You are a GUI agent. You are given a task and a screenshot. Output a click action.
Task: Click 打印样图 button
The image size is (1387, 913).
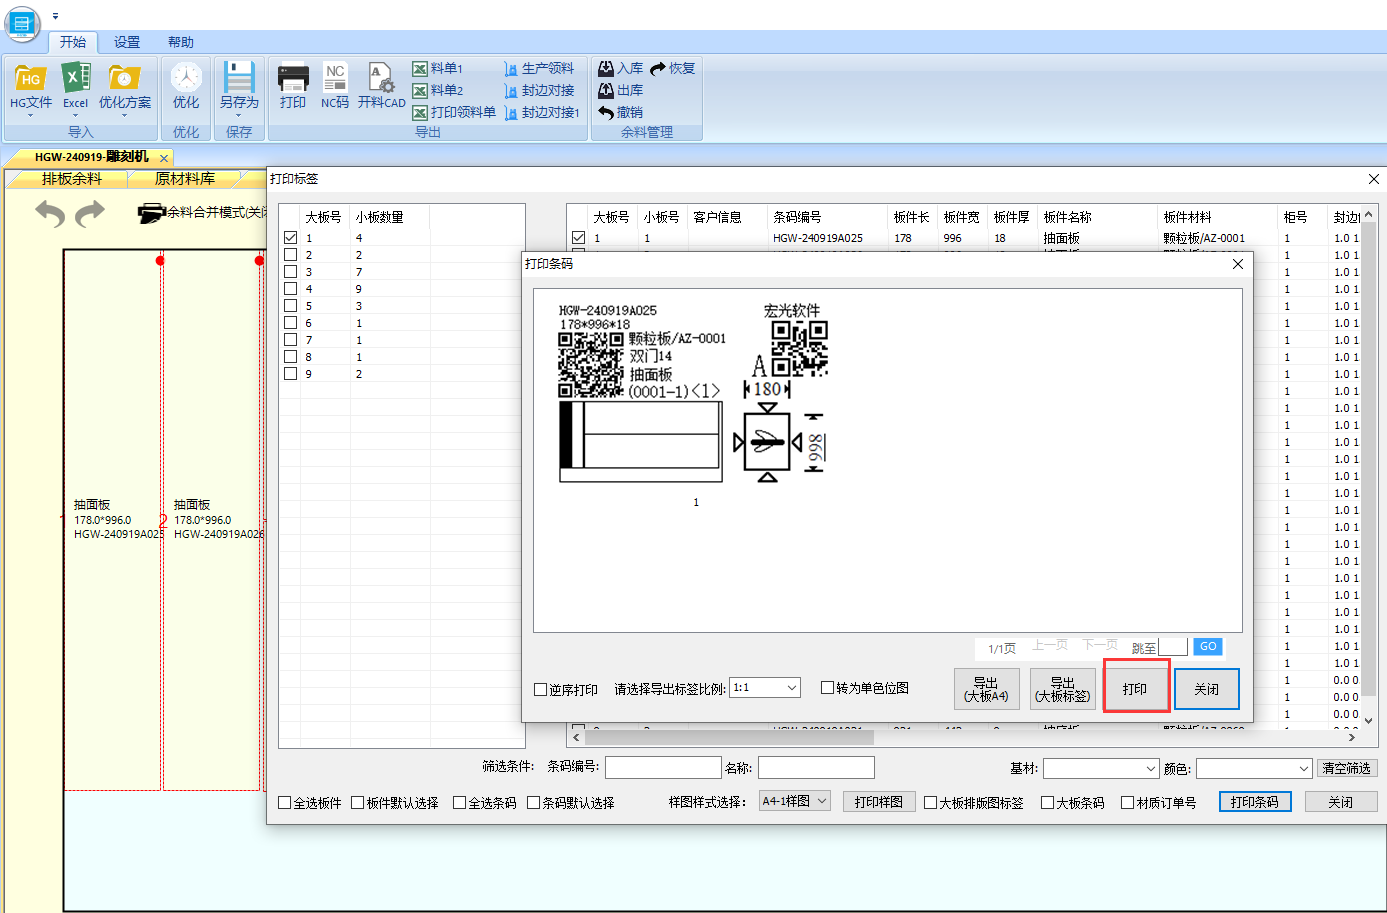pyautogui.click(x=879, y=802)
